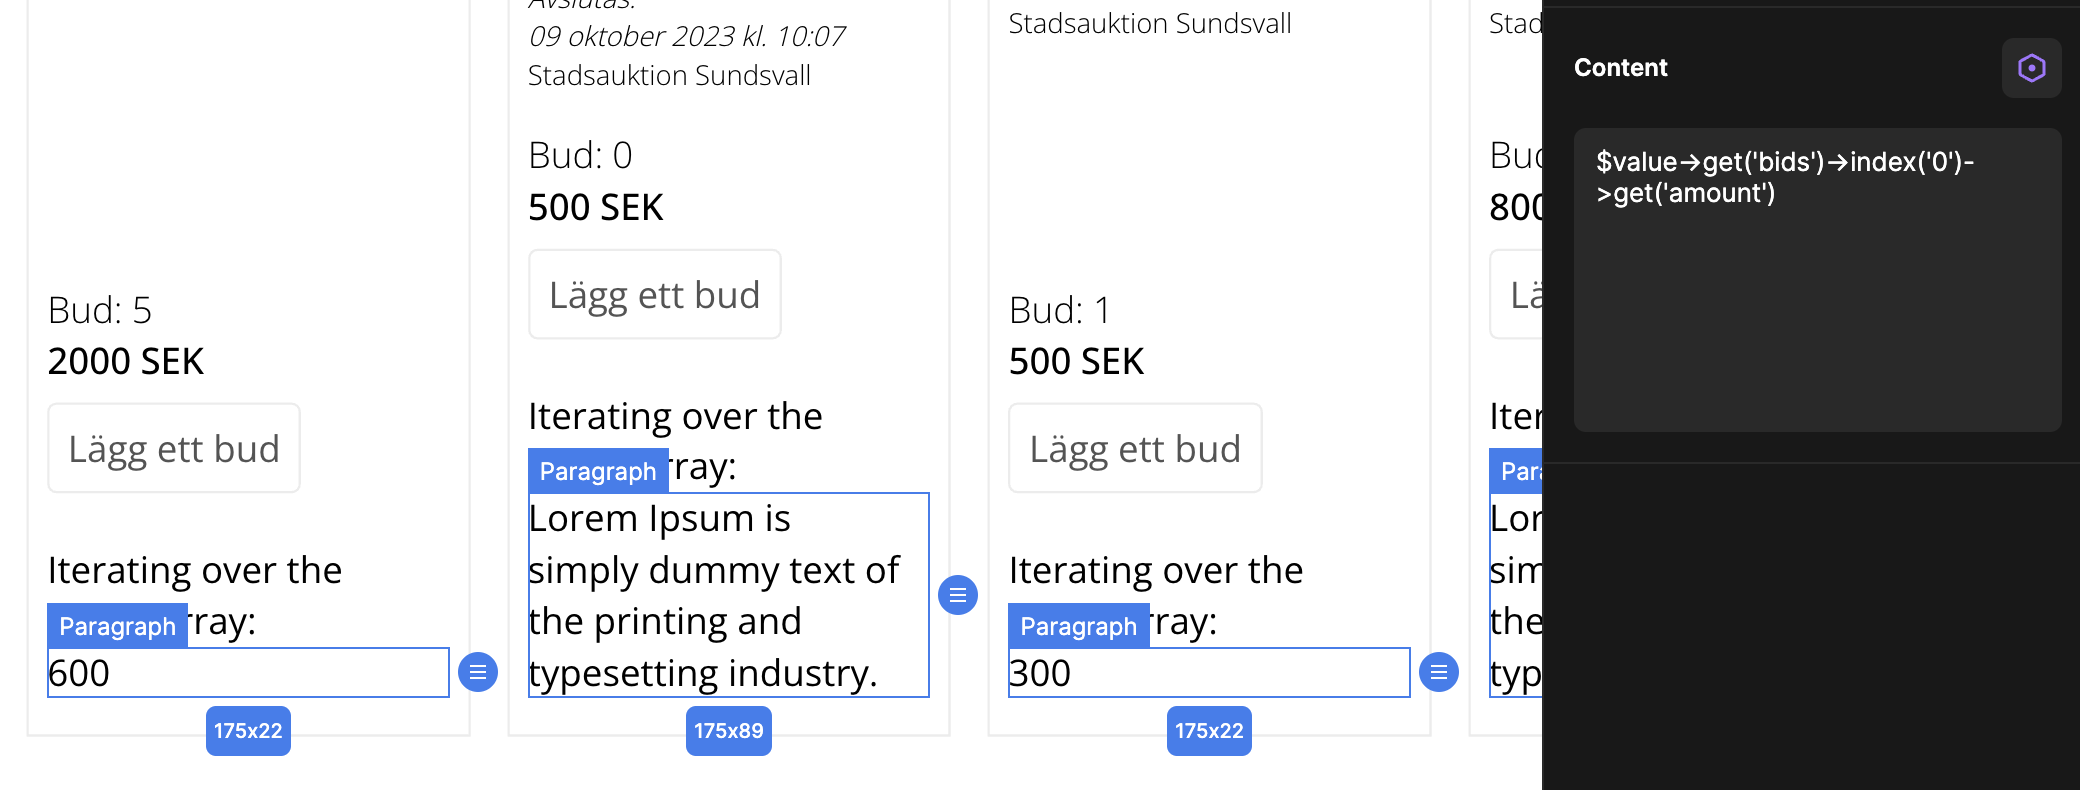Open menu icon beside the 300 paragraph

(1439, 672)
